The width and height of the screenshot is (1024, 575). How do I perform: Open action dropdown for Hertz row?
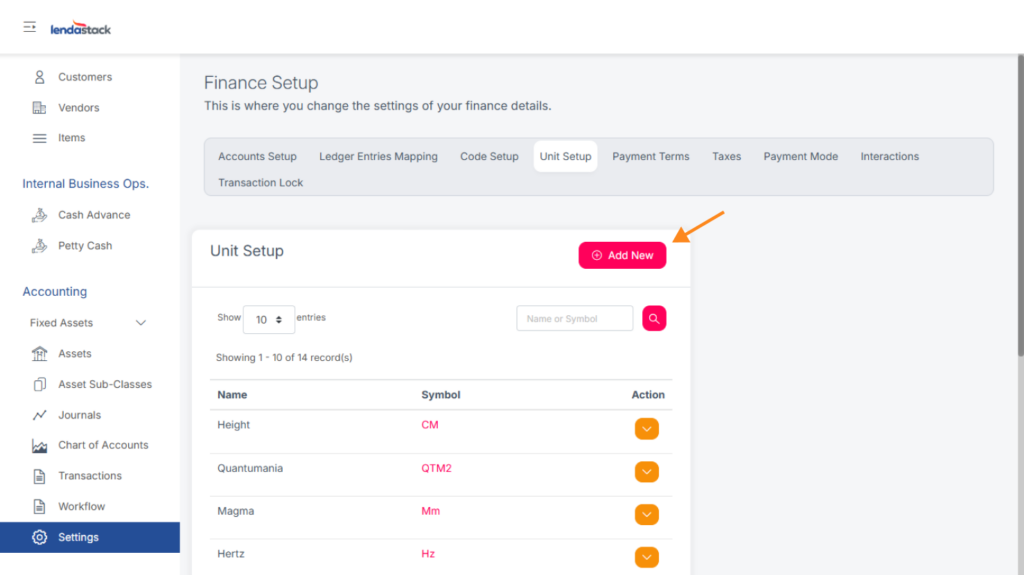[647, 557]
